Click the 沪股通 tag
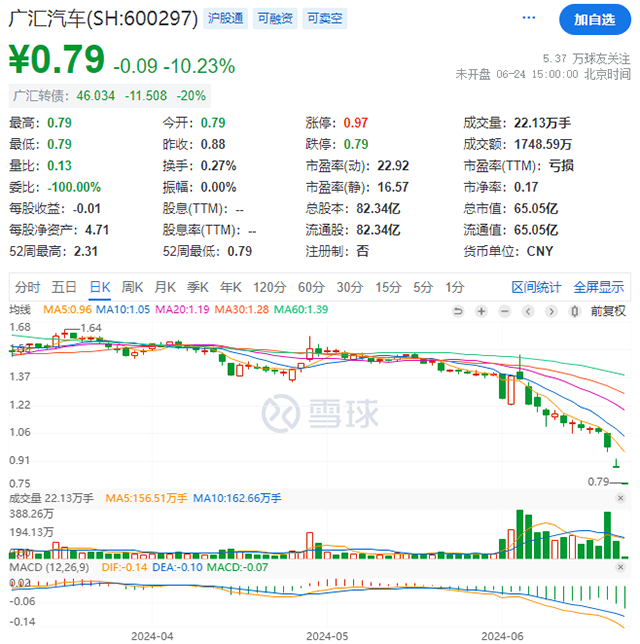640x644 pixels. click(x=226, y=18)
